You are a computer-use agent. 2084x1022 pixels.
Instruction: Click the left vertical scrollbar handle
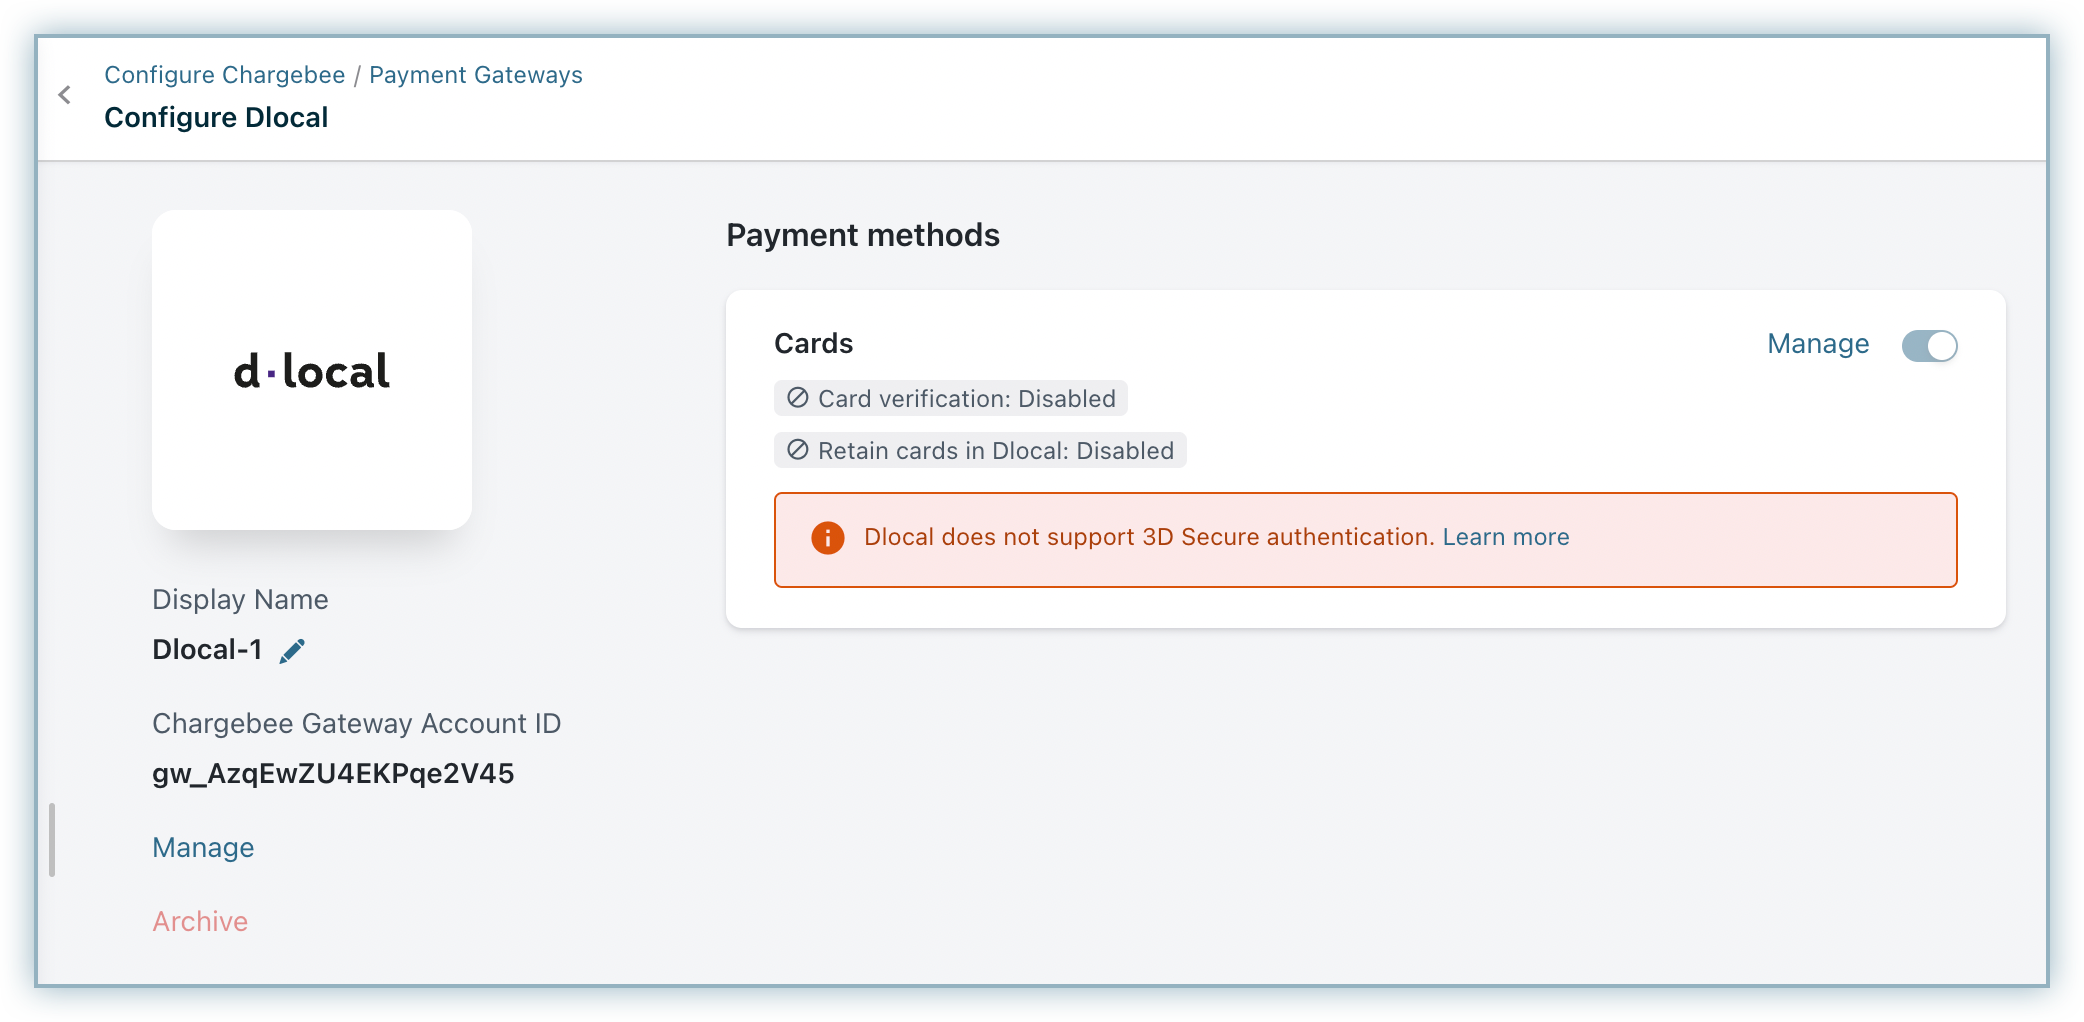click(52, 840)
